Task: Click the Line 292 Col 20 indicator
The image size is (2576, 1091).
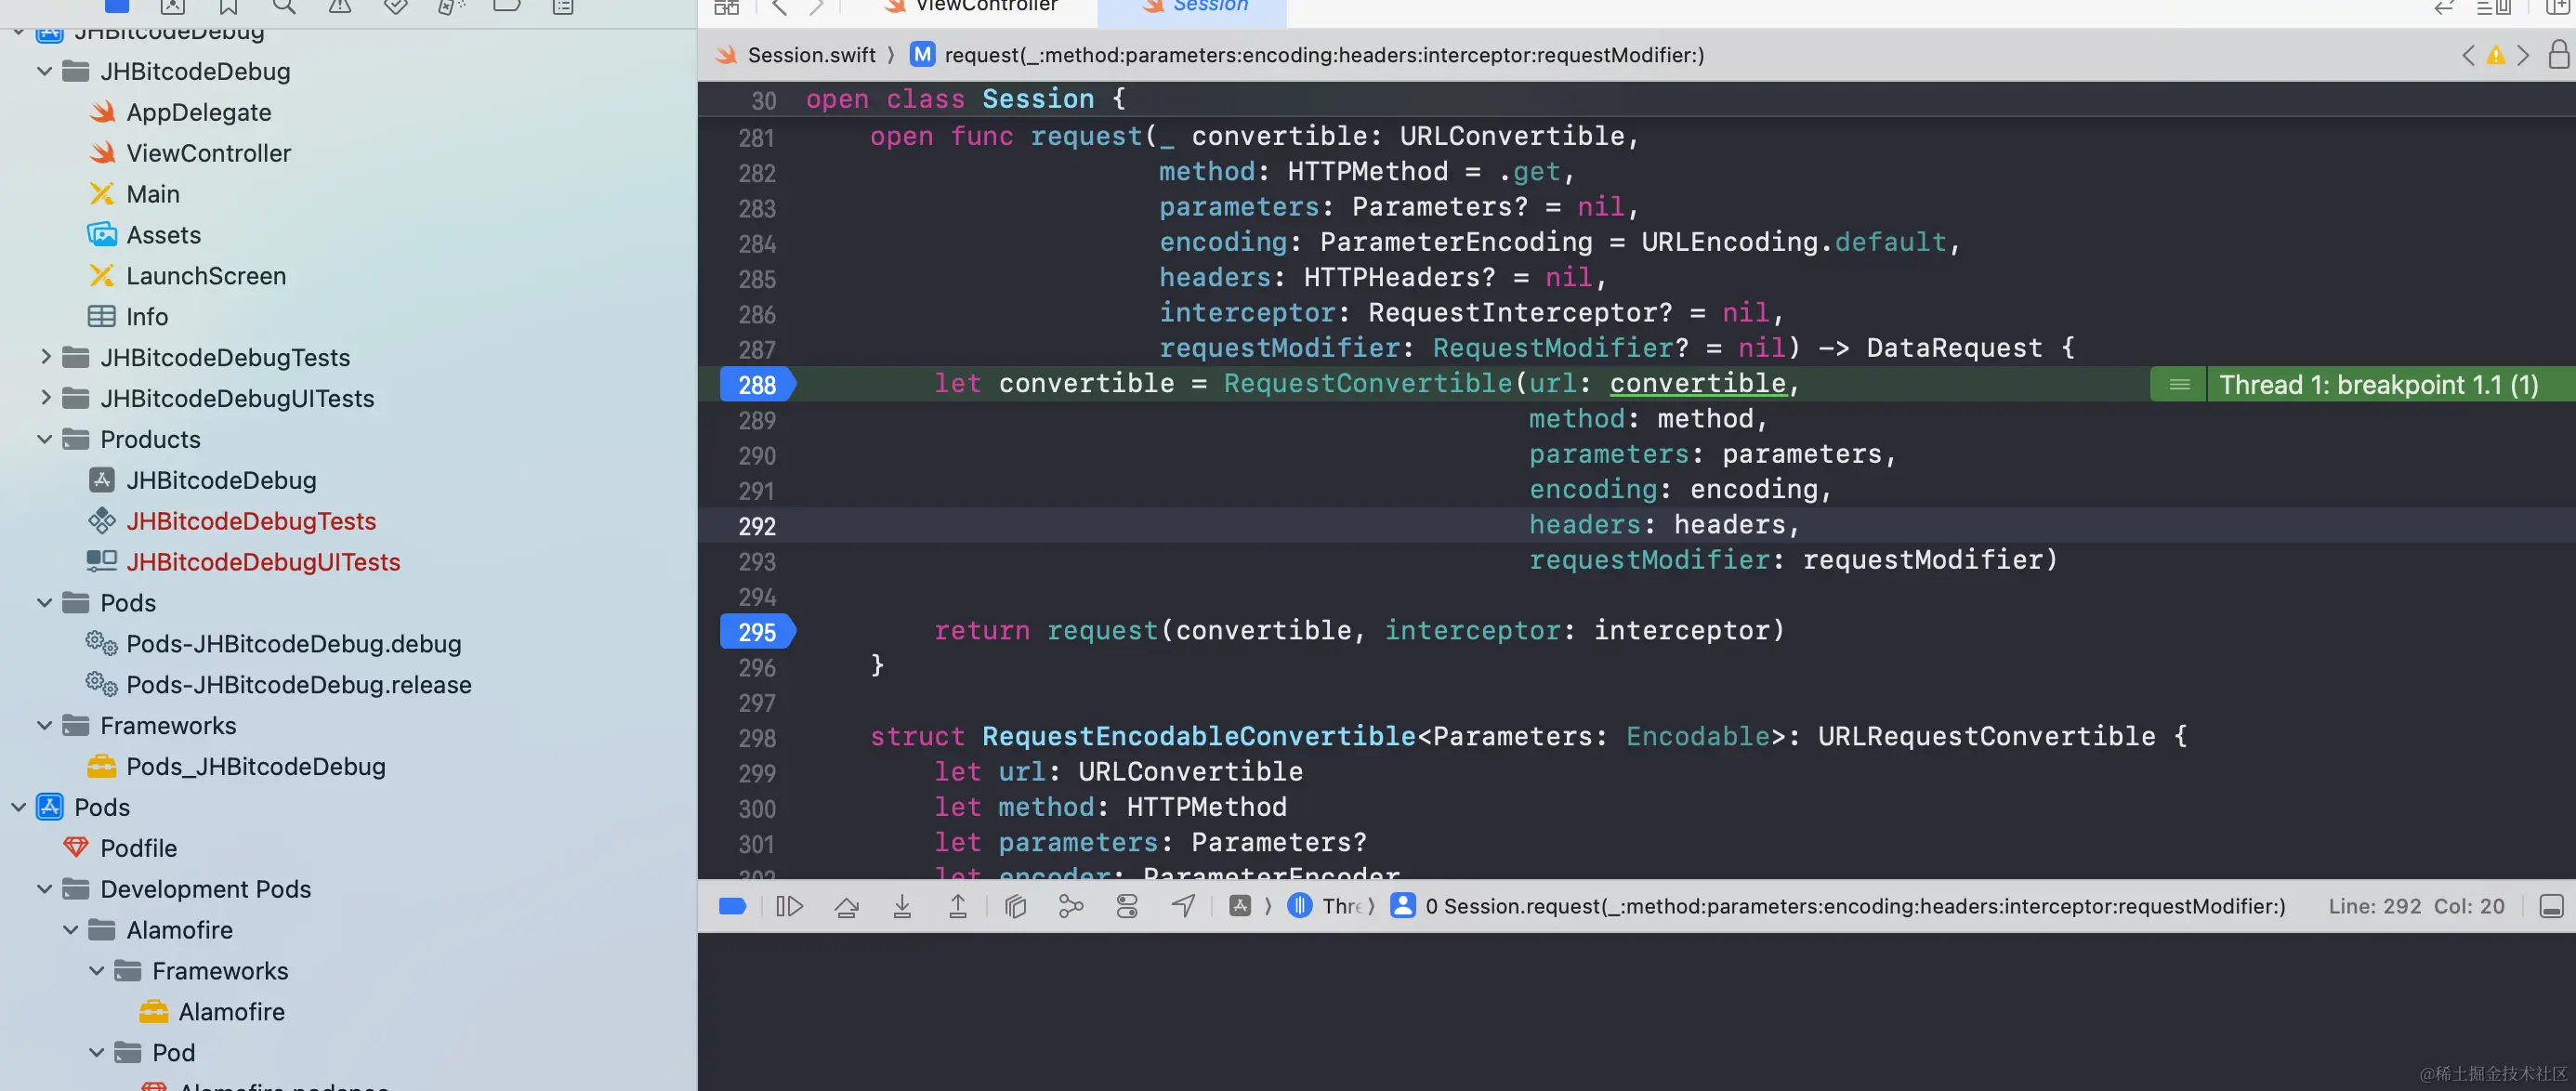Action: click(2416, 906)
